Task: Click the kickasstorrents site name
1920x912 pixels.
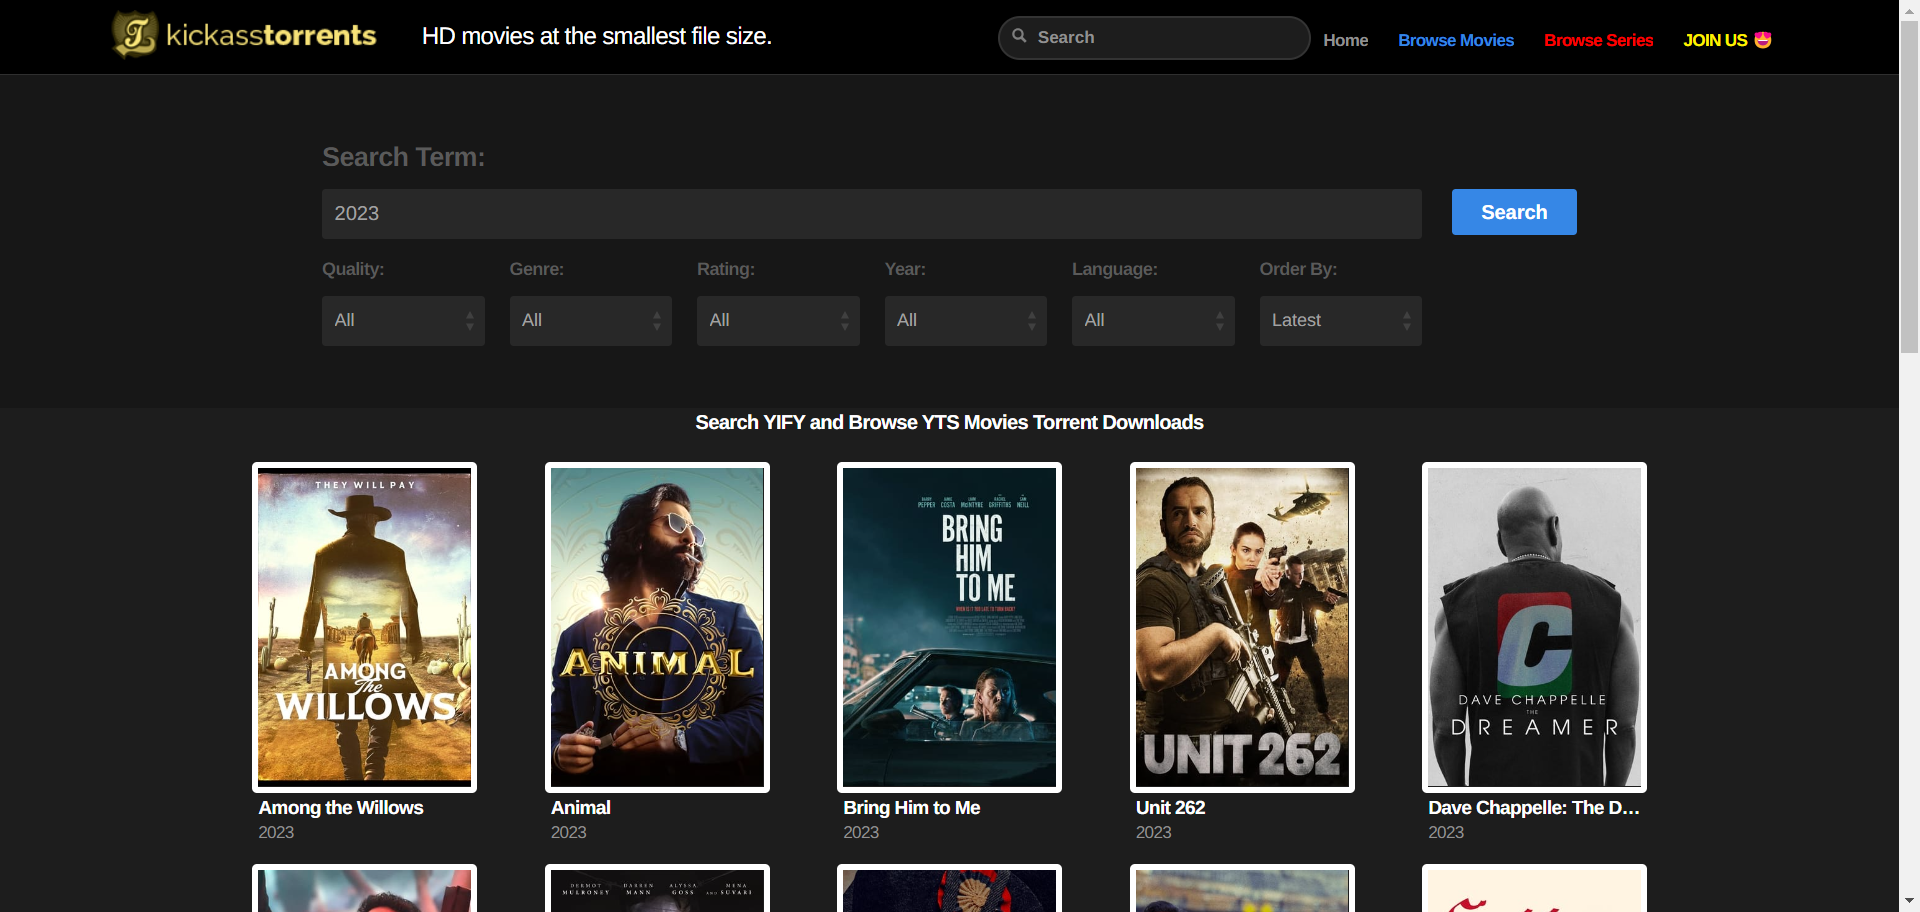Action: point(271,36)
